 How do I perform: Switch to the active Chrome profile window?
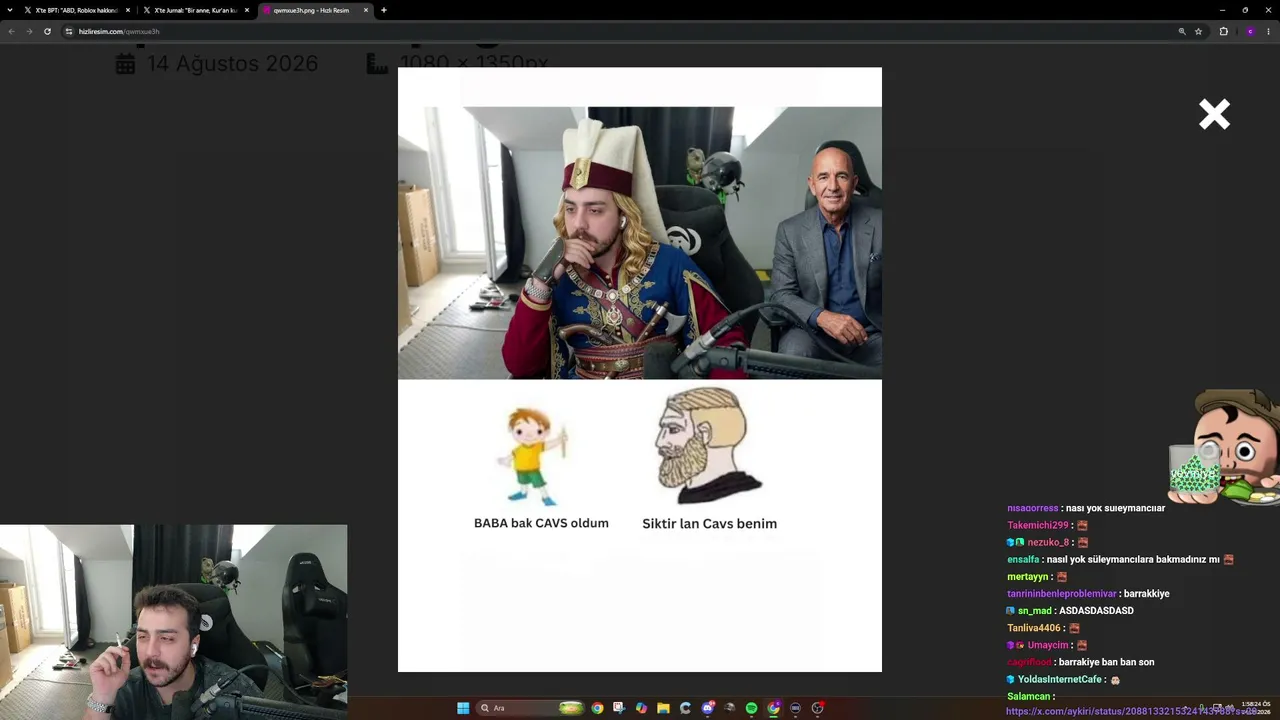pos(773,708)
